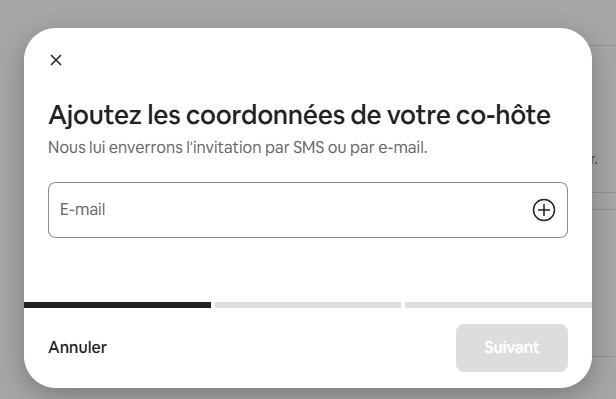Click the heading 'Ajoutez les coordonnées de votre co-hôte'

[x=299, y=115]
